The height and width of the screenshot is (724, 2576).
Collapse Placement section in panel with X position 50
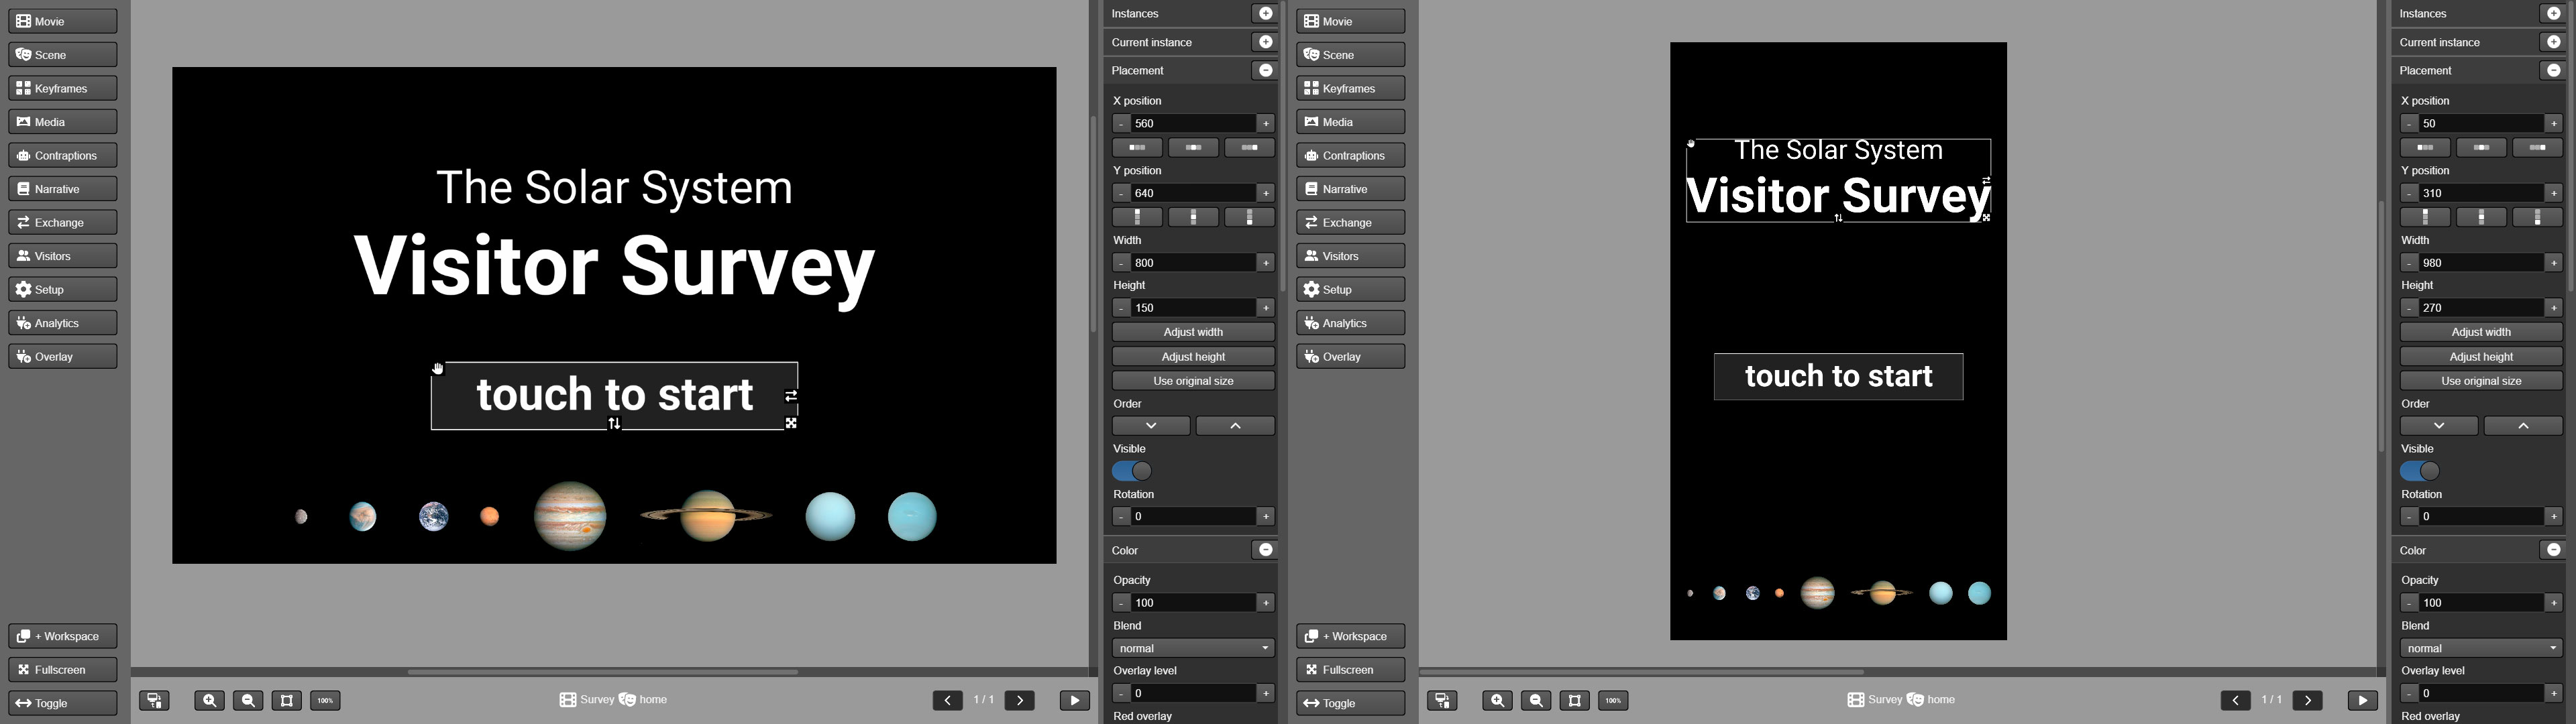click(x=2553, y=70)
